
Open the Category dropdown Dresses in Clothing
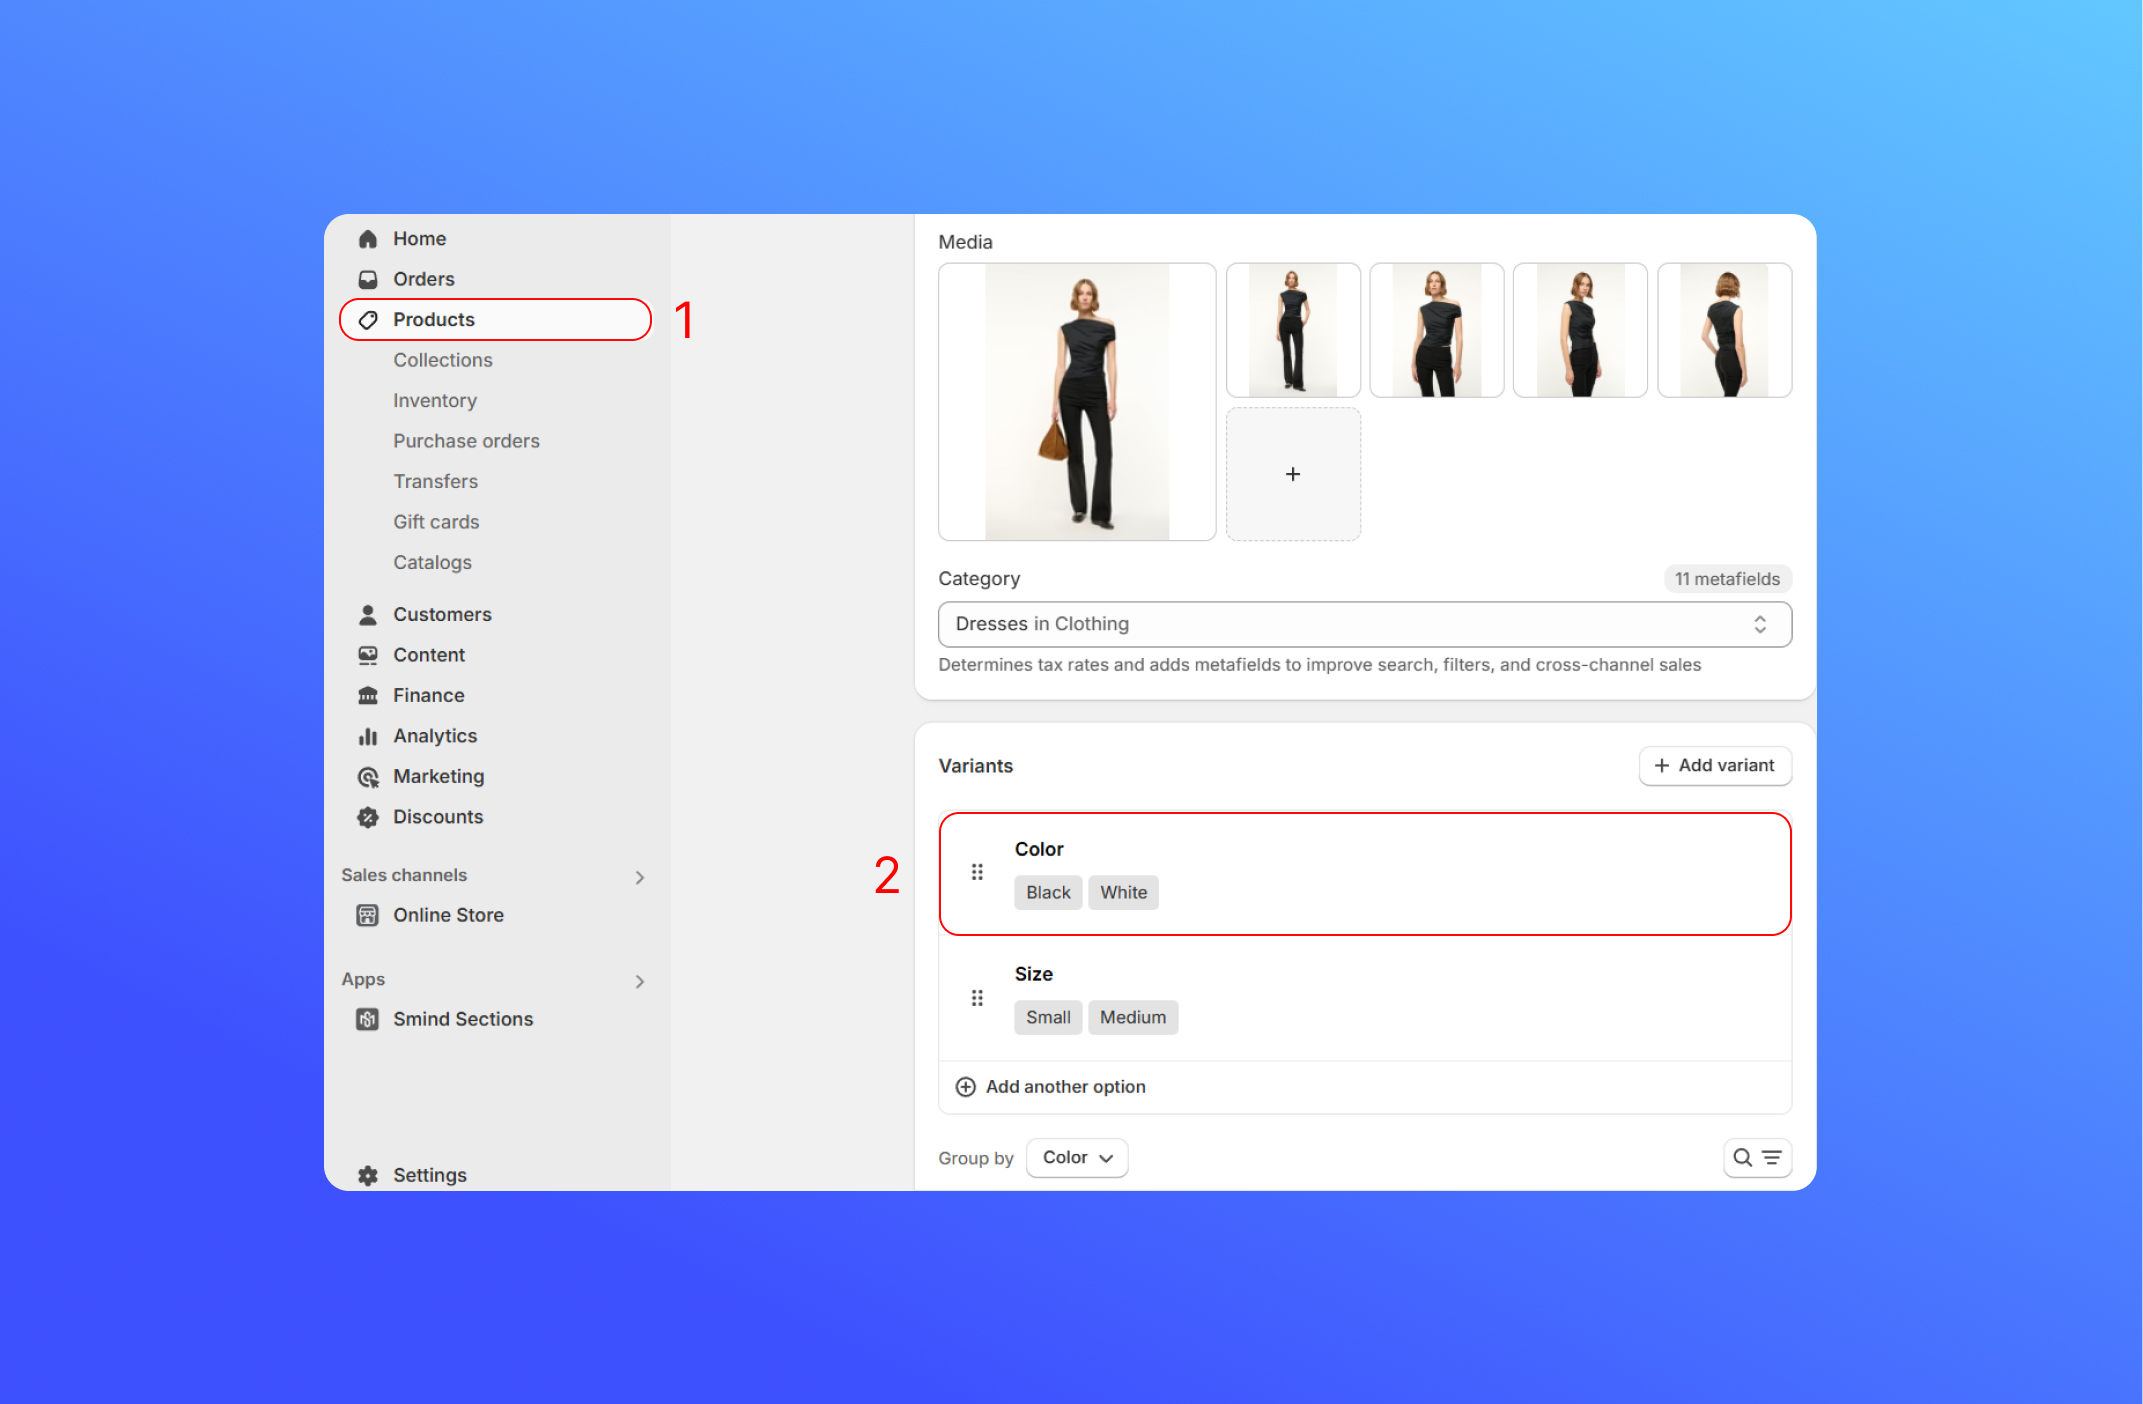(1364, 624)
